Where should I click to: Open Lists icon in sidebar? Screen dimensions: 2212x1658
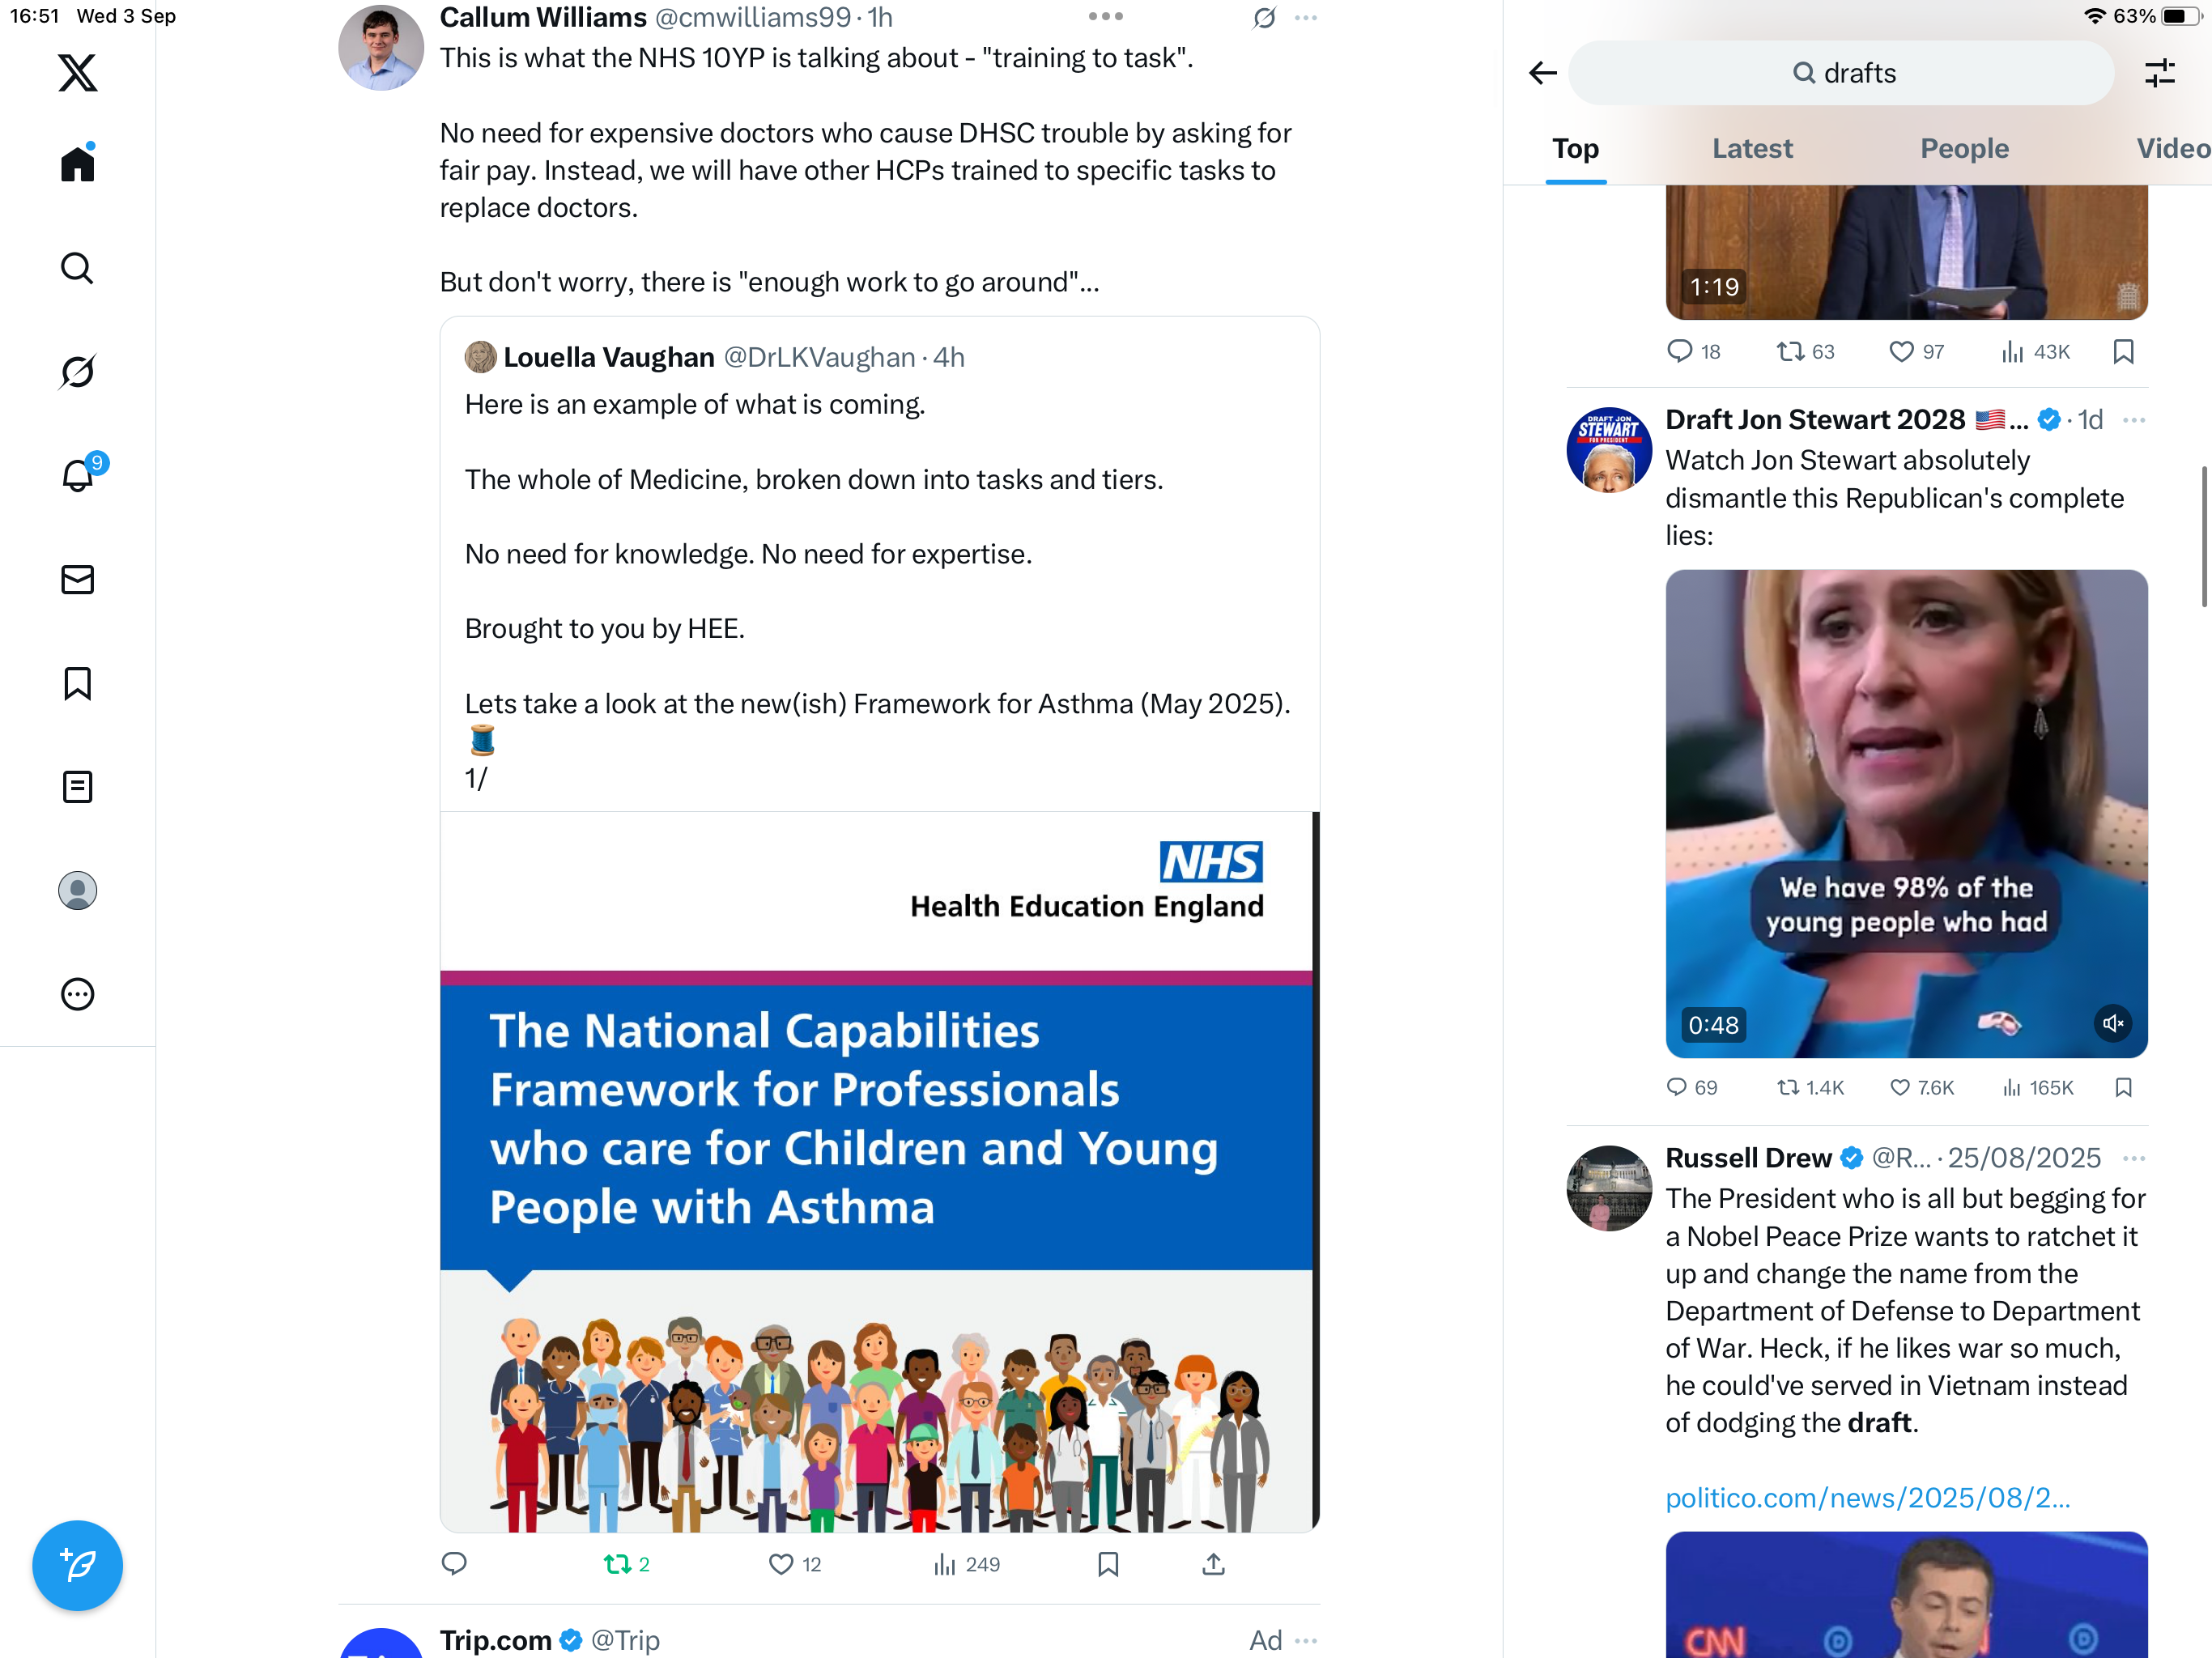pos(77,787)
